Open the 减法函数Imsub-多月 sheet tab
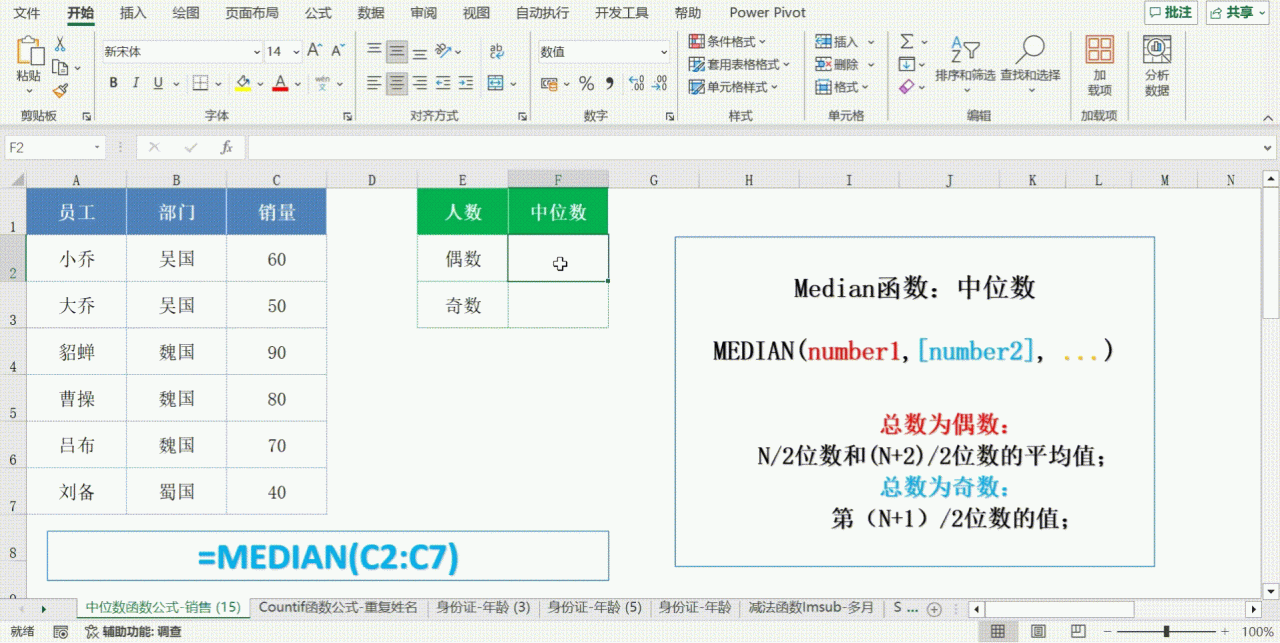Viewport: 1280px width, 643px height. (x=811, y=607)
